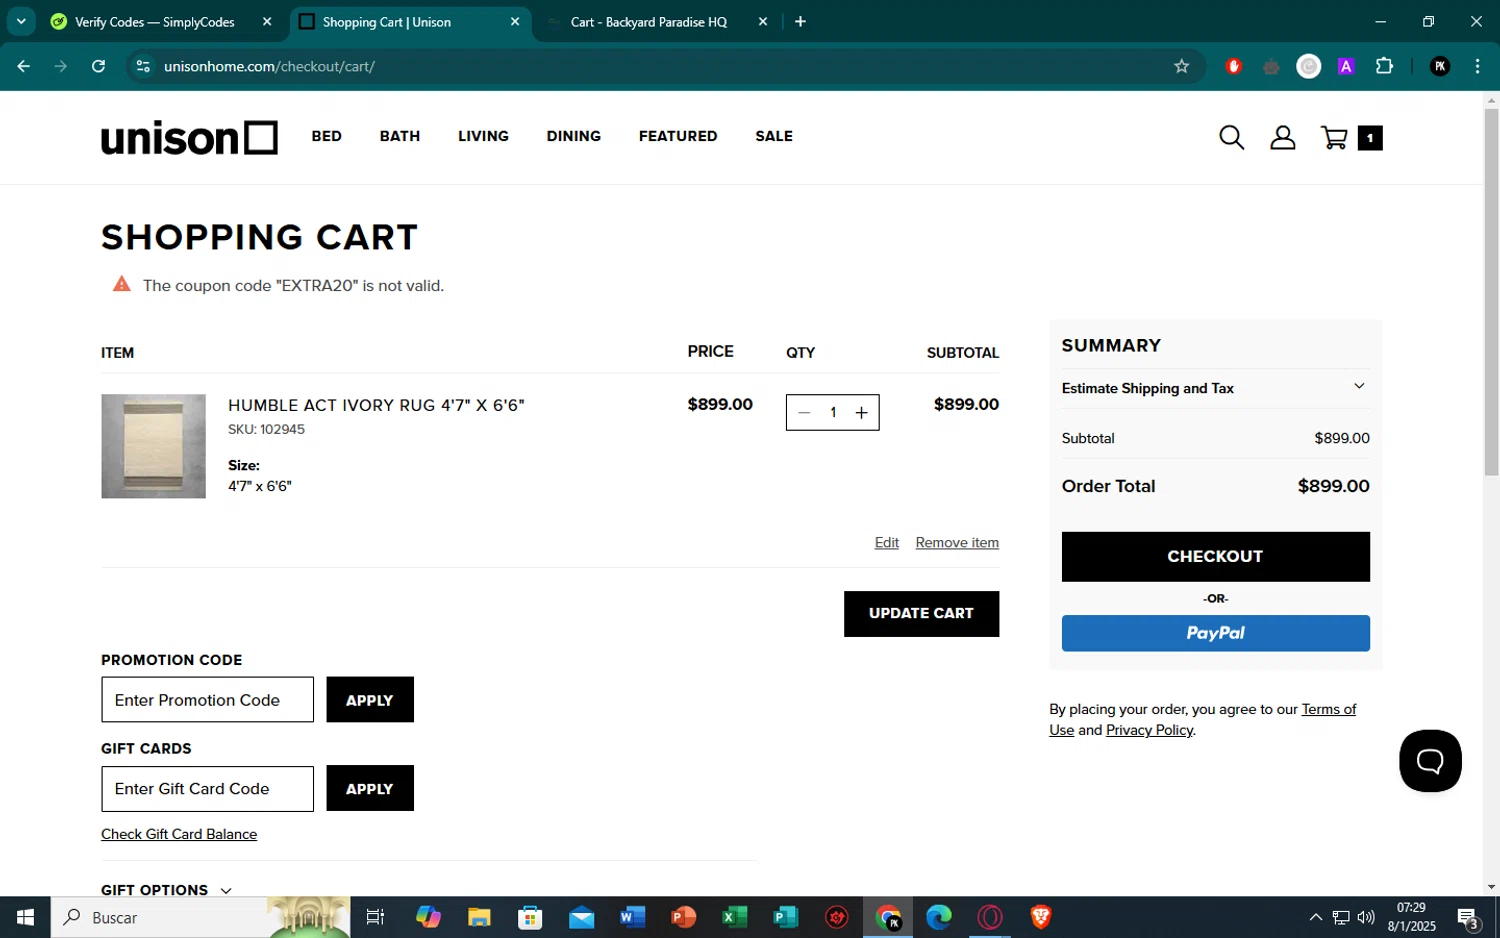Click the Edit item link

(886, 542)
